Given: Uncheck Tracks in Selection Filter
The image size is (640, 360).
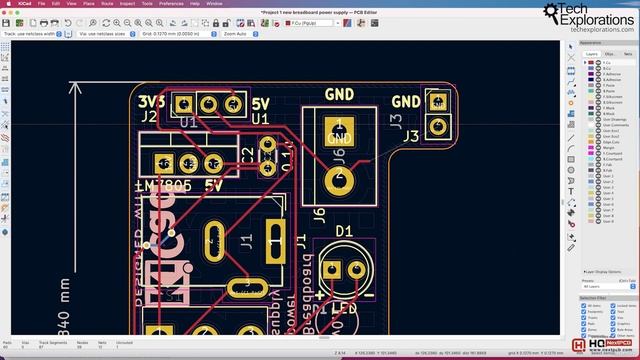Looking at the screenshot, I should [583, 318].
